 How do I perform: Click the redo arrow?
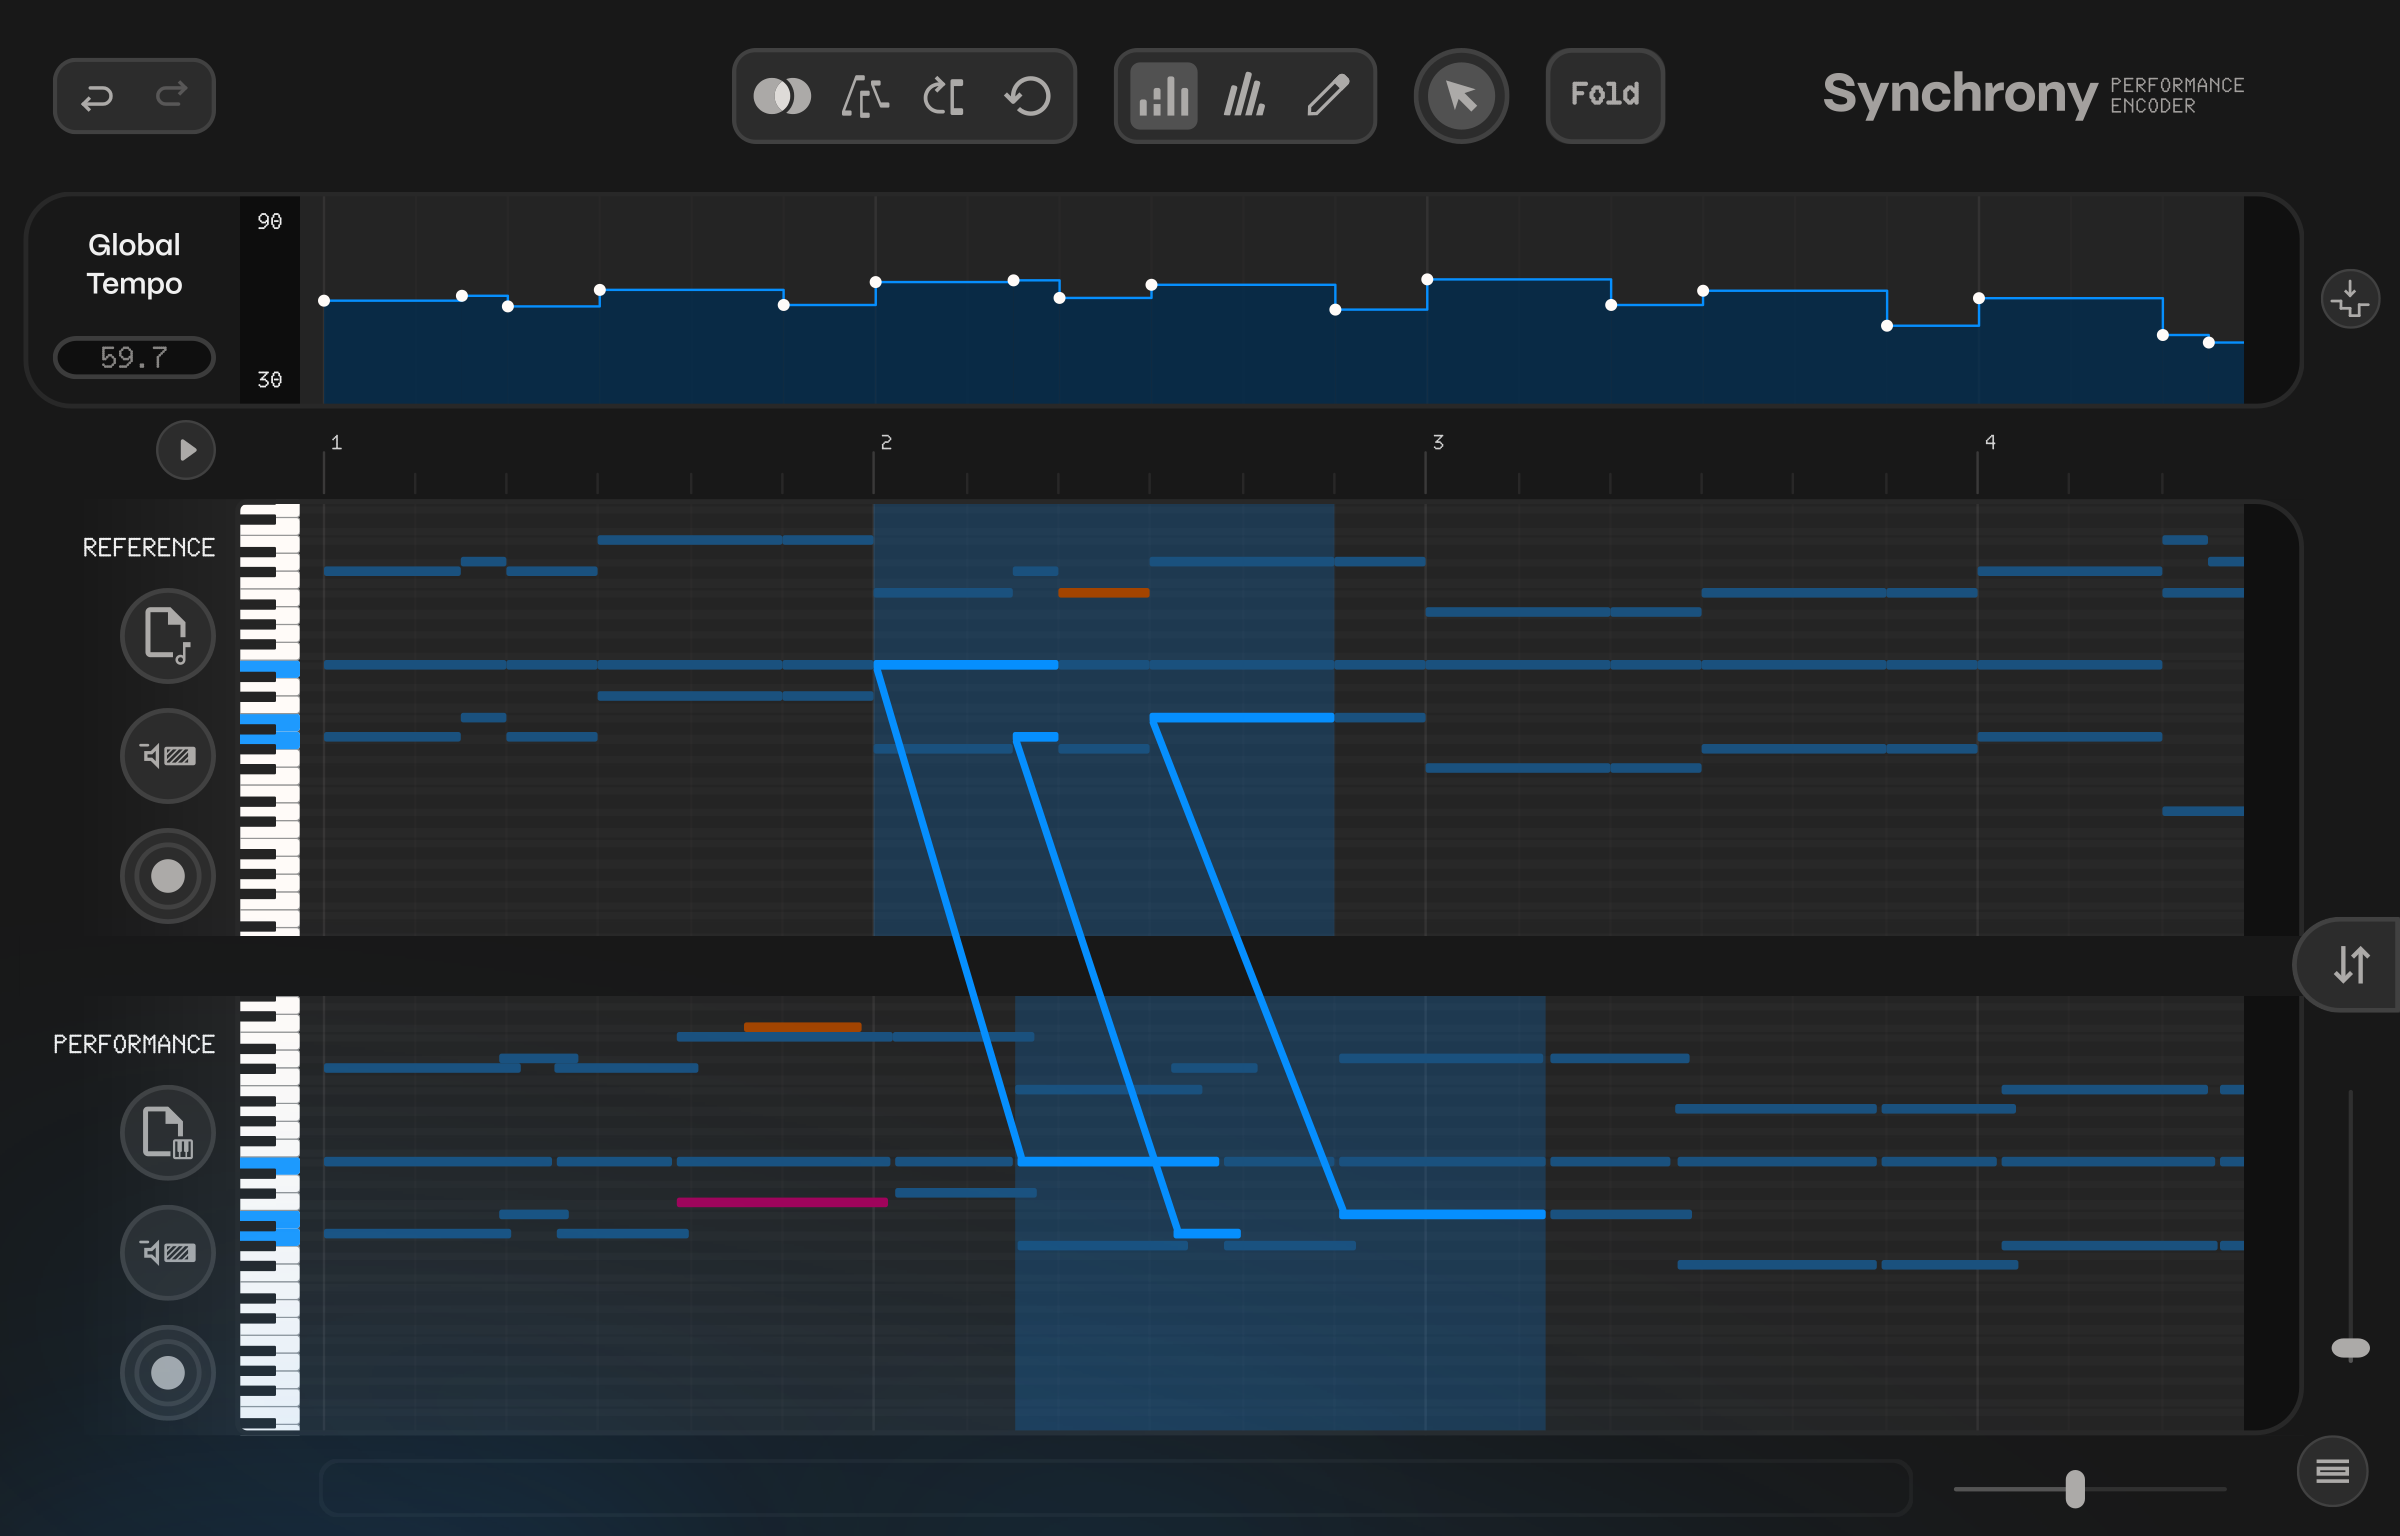[x=172, y=94]
